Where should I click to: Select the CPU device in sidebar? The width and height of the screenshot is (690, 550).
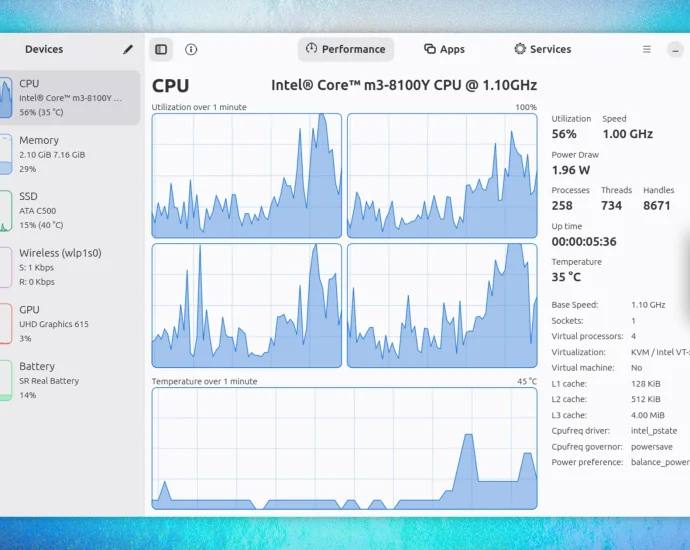click(x=70, y=98)
